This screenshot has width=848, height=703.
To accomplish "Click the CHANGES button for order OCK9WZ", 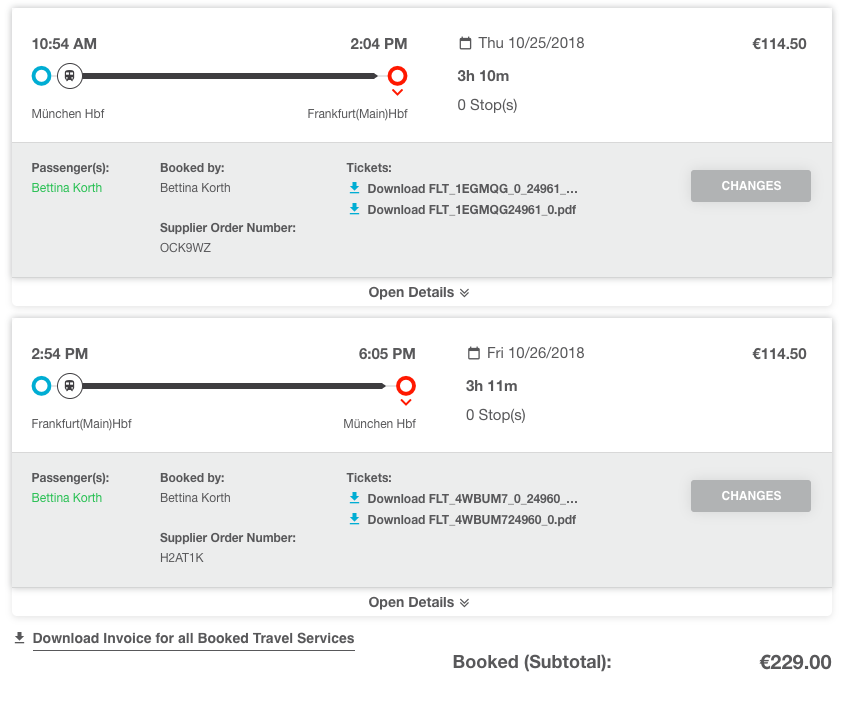I will [751, 186].
